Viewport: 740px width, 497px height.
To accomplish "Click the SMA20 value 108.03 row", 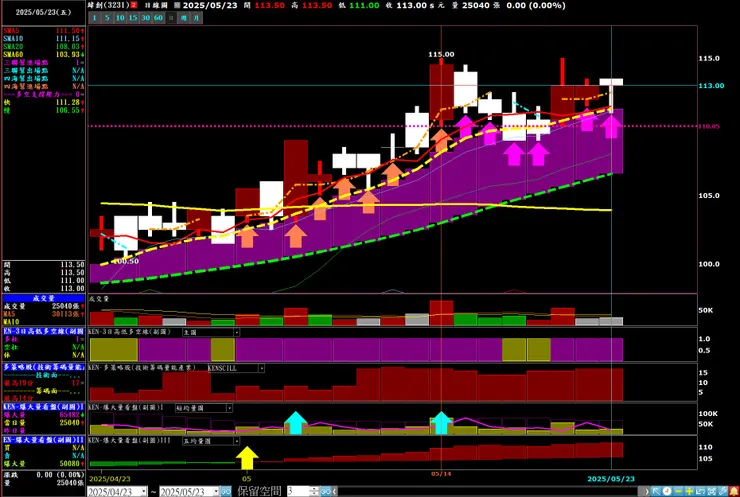I will pos(43,47).
